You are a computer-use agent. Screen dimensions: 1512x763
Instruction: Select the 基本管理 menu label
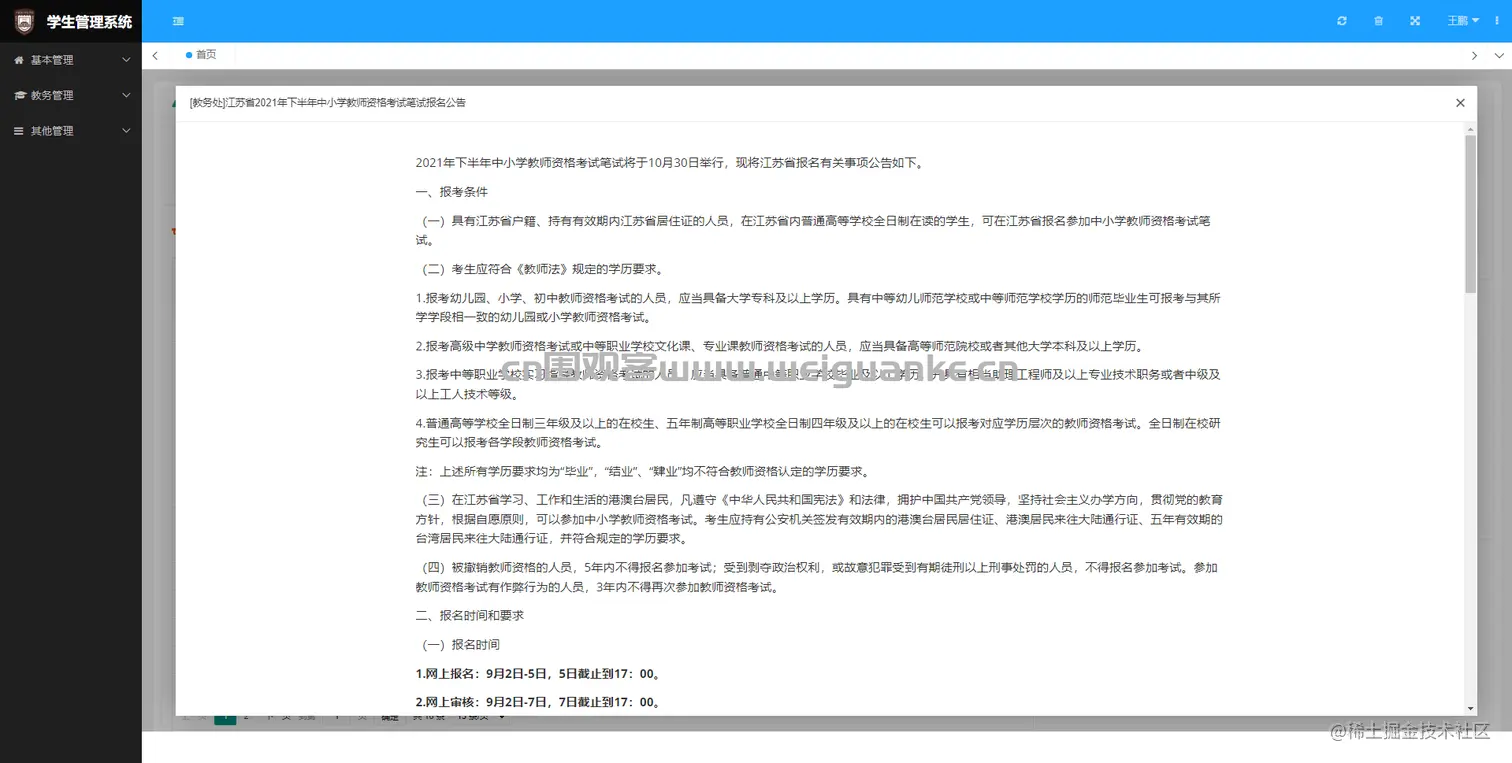click(52, 60)
